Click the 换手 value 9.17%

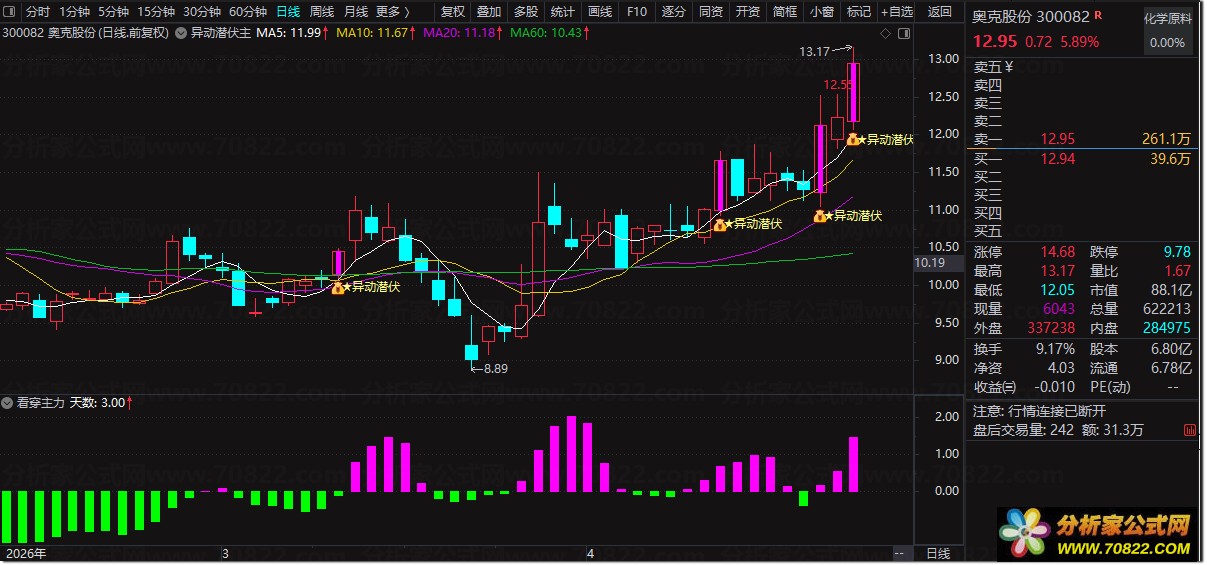click(x=1055, y=349)
